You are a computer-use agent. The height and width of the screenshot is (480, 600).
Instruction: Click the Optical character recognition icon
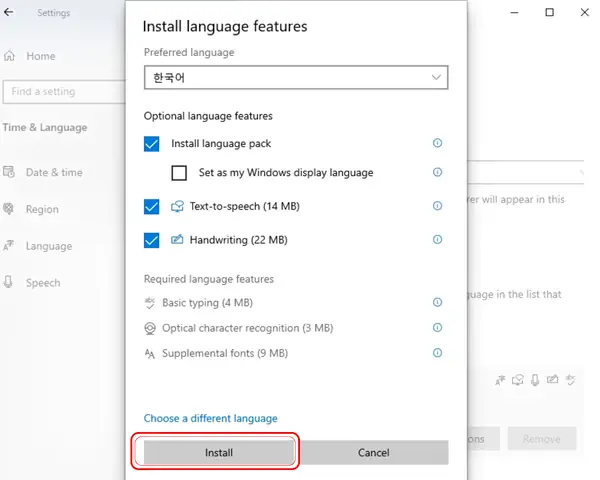(150, 328)
